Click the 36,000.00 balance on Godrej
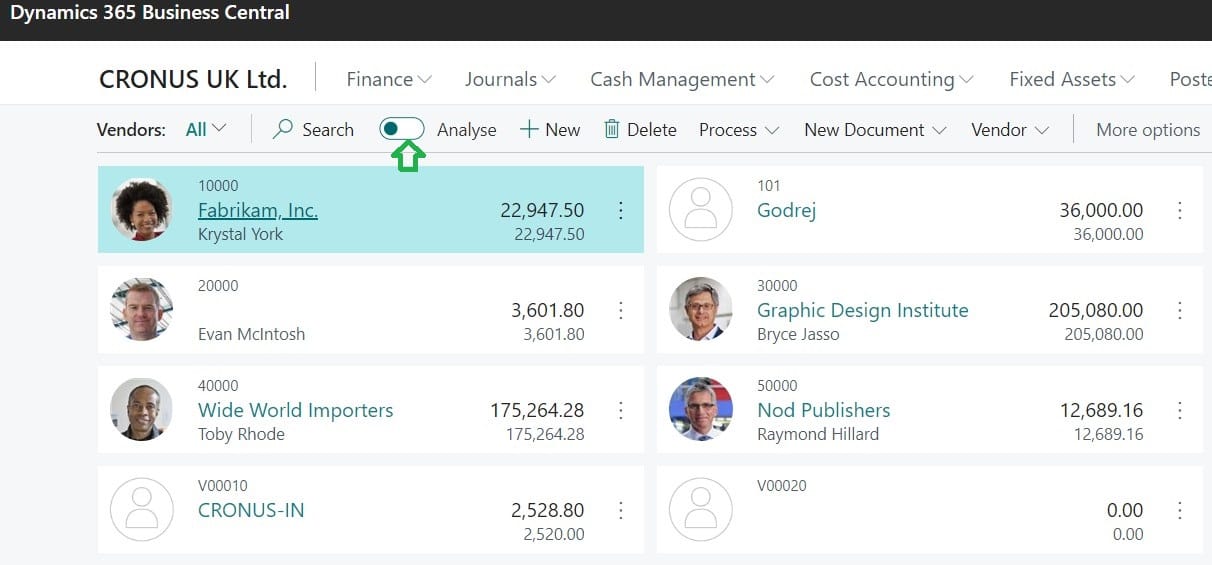 click(1101, 210)
